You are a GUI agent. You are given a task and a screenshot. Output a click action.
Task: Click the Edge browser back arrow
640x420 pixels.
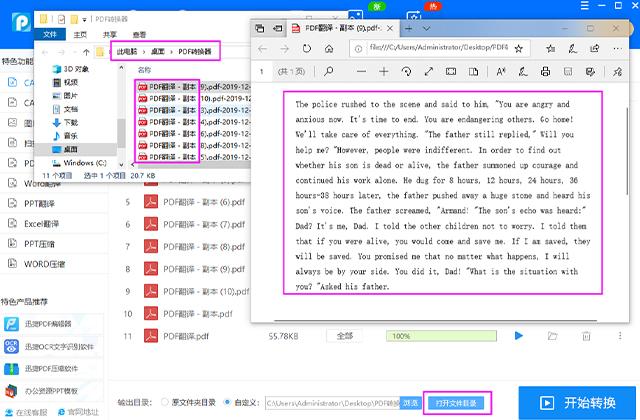coord(262,49)
